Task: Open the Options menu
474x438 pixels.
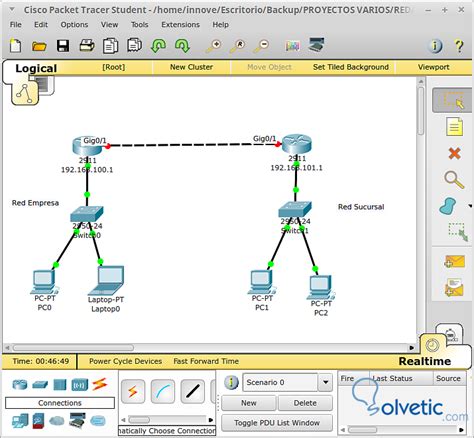Action: point(74,25)
